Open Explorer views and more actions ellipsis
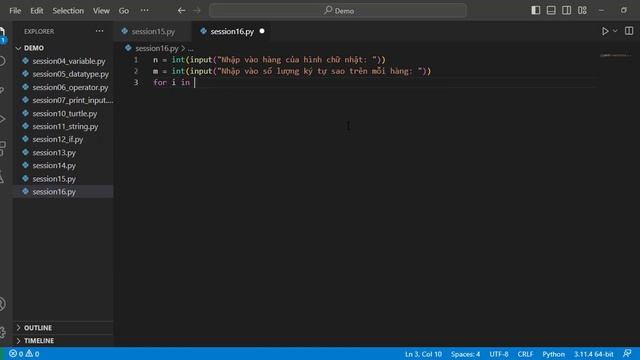Screen dimensions: 640x360 click(99, 31)
